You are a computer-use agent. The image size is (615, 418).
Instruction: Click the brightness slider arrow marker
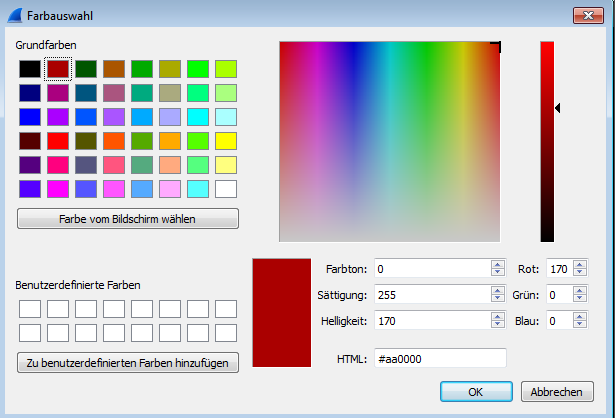point(558,107)
